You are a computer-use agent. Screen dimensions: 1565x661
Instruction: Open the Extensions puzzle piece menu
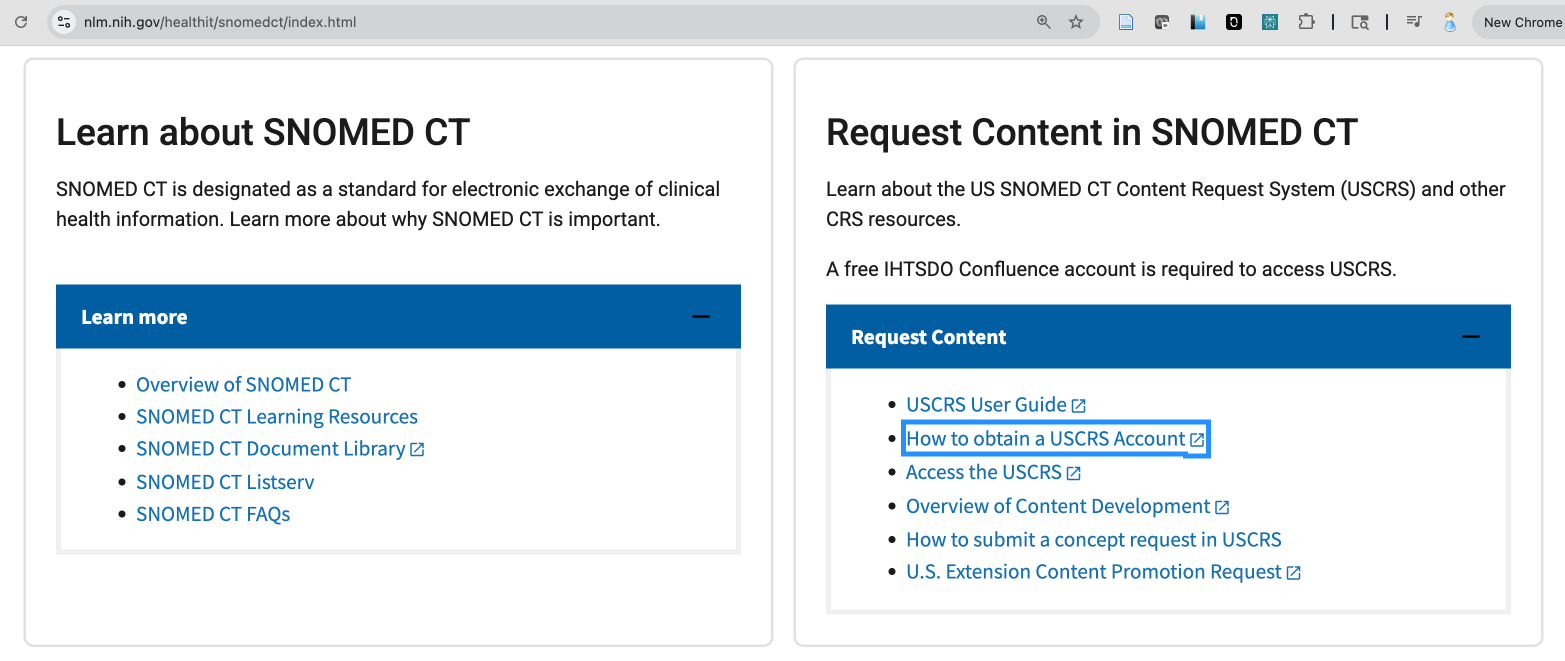(1306, 22)
